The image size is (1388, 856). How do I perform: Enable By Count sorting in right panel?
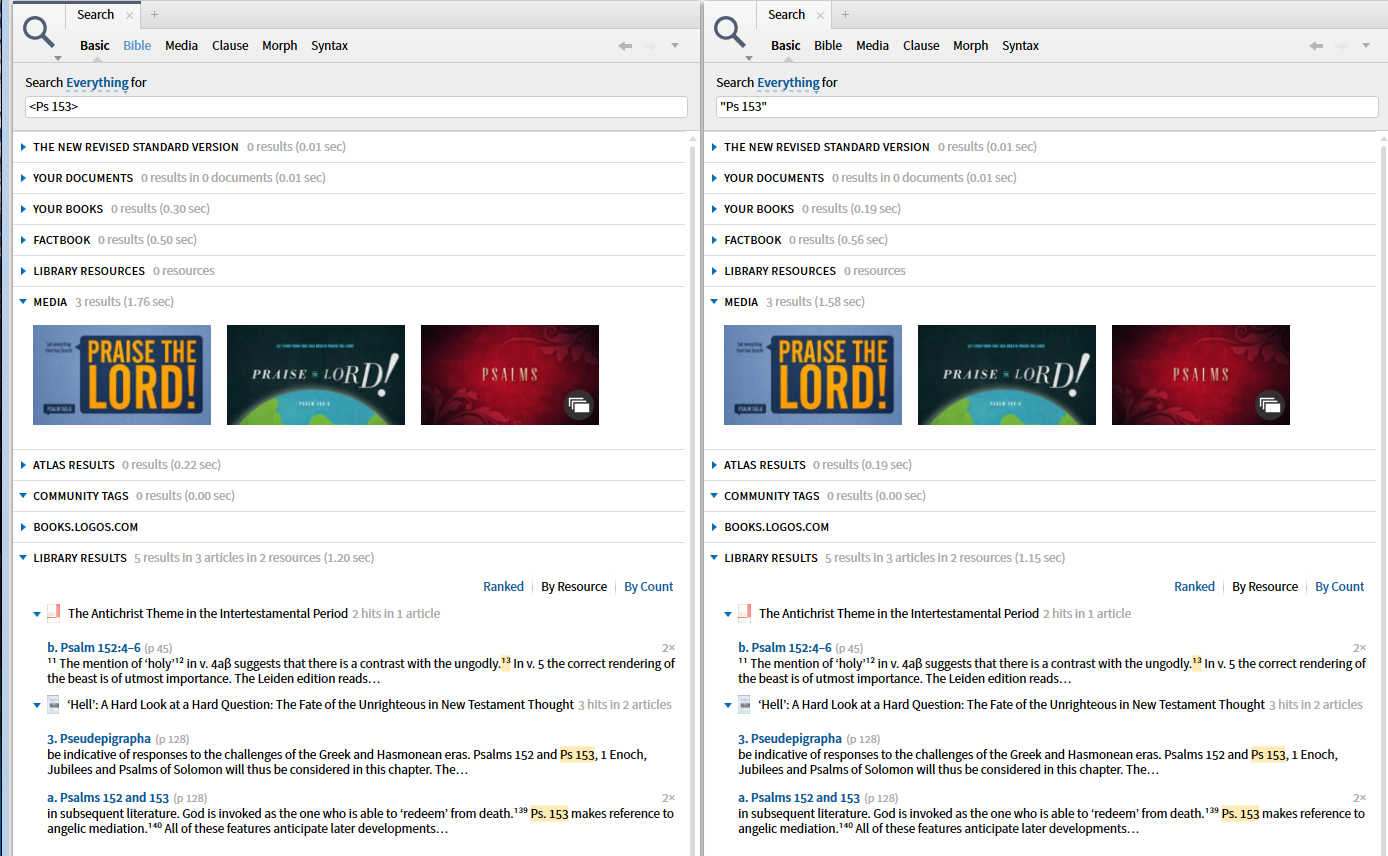click(x=1339, y=586)
